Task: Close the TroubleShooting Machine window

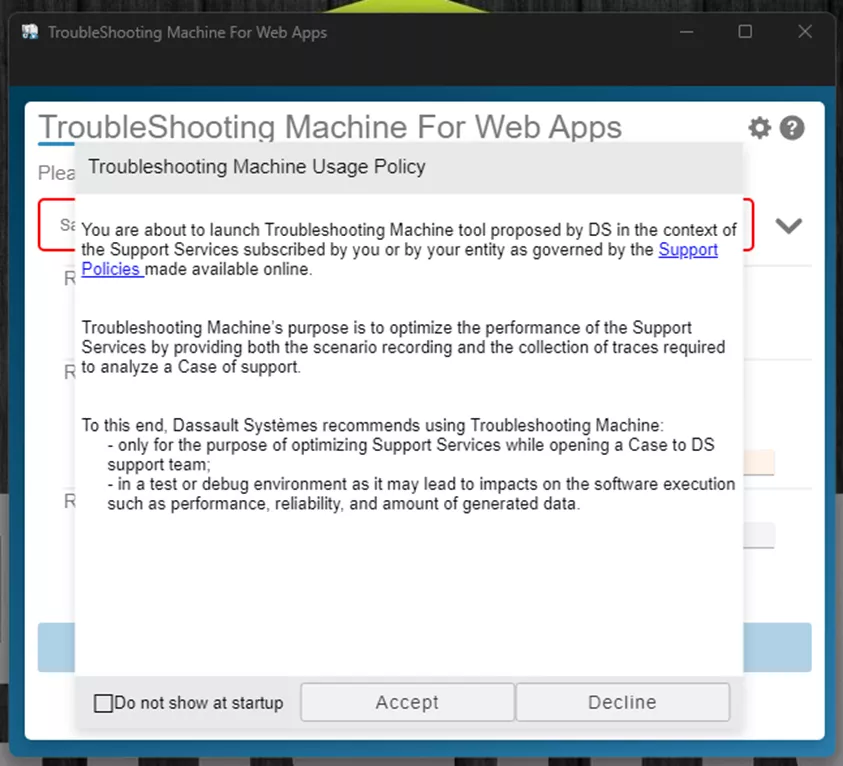Action: [x=805, y=32]
